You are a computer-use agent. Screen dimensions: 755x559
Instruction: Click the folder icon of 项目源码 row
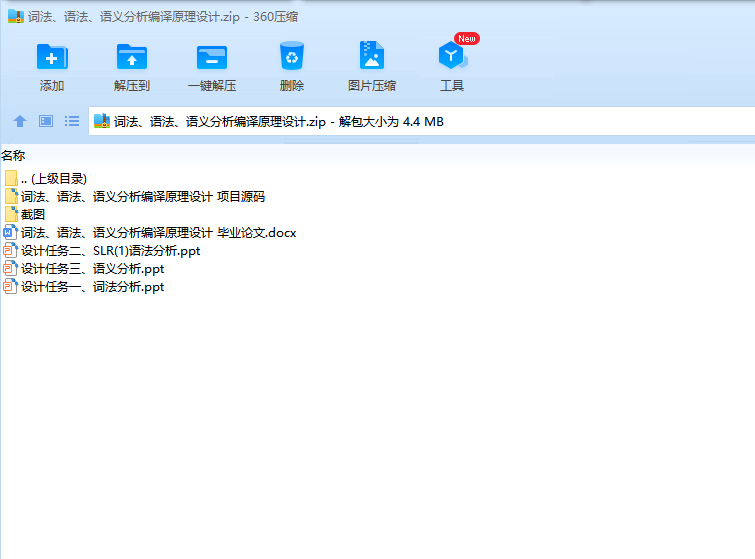point(11,196)
